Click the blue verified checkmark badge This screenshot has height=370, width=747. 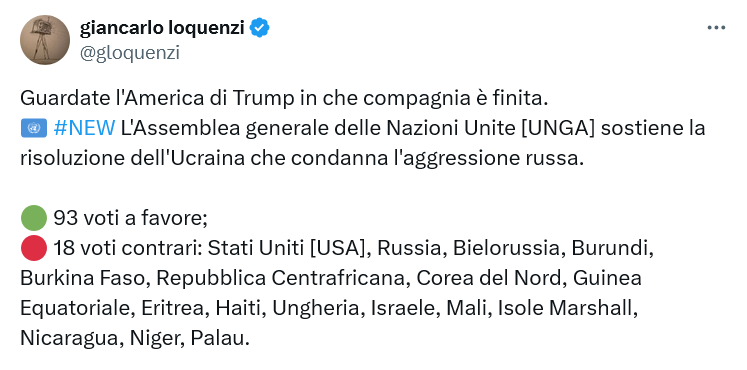pyautogui.click(x=260, y=29)
